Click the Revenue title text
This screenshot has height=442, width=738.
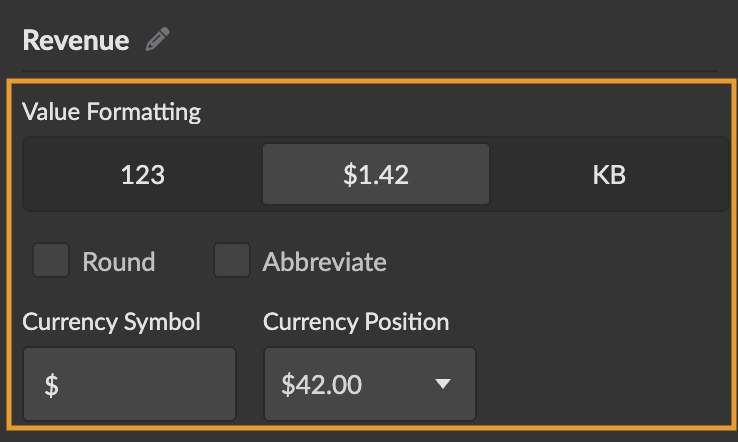(76, 40)
